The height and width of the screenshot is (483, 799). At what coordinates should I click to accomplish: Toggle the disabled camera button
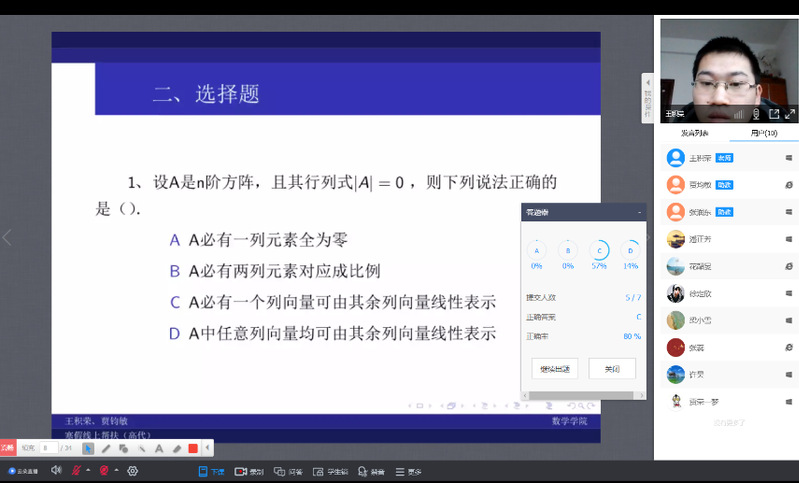tap(104, 471)
